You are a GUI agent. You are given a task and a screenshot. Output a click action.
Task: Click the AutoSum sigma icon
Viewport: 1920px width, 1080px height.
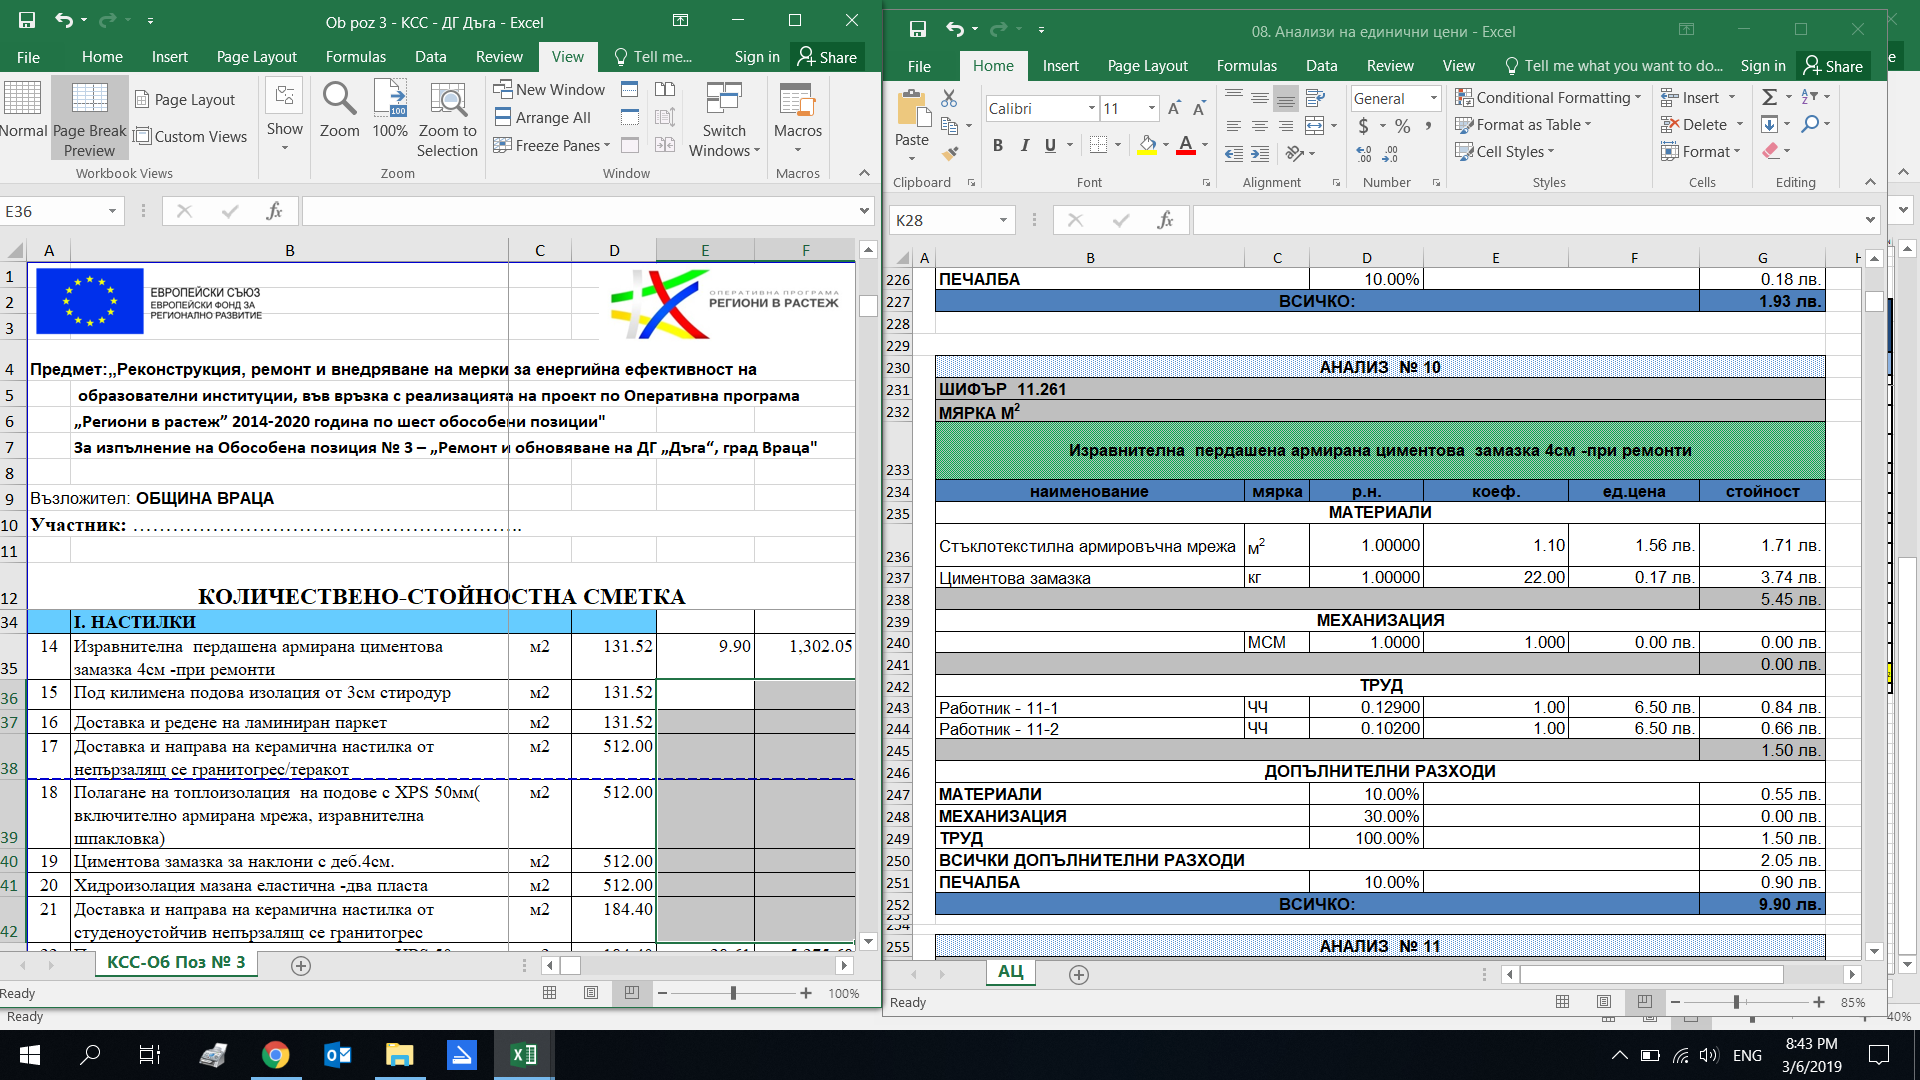coord(1769,97)
